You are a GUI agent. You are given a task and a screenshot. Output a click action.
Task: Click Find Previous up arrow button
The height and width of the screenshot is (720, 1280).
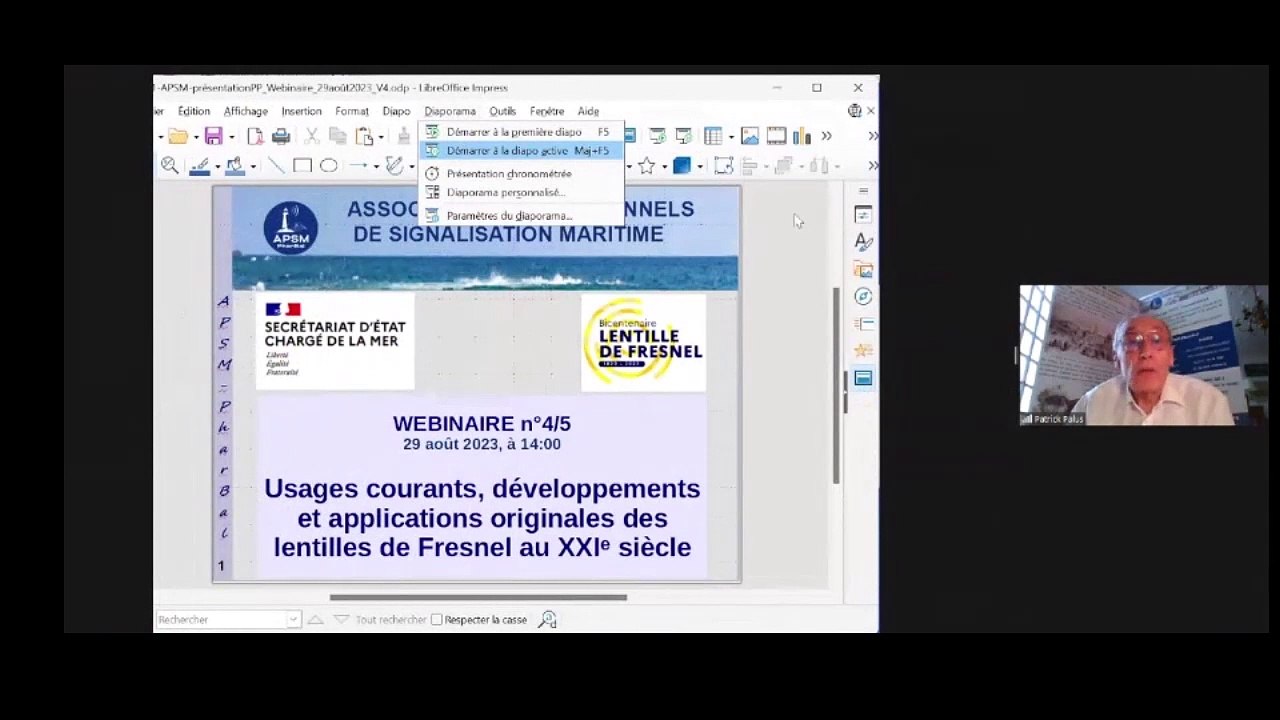tap(315, 620)
